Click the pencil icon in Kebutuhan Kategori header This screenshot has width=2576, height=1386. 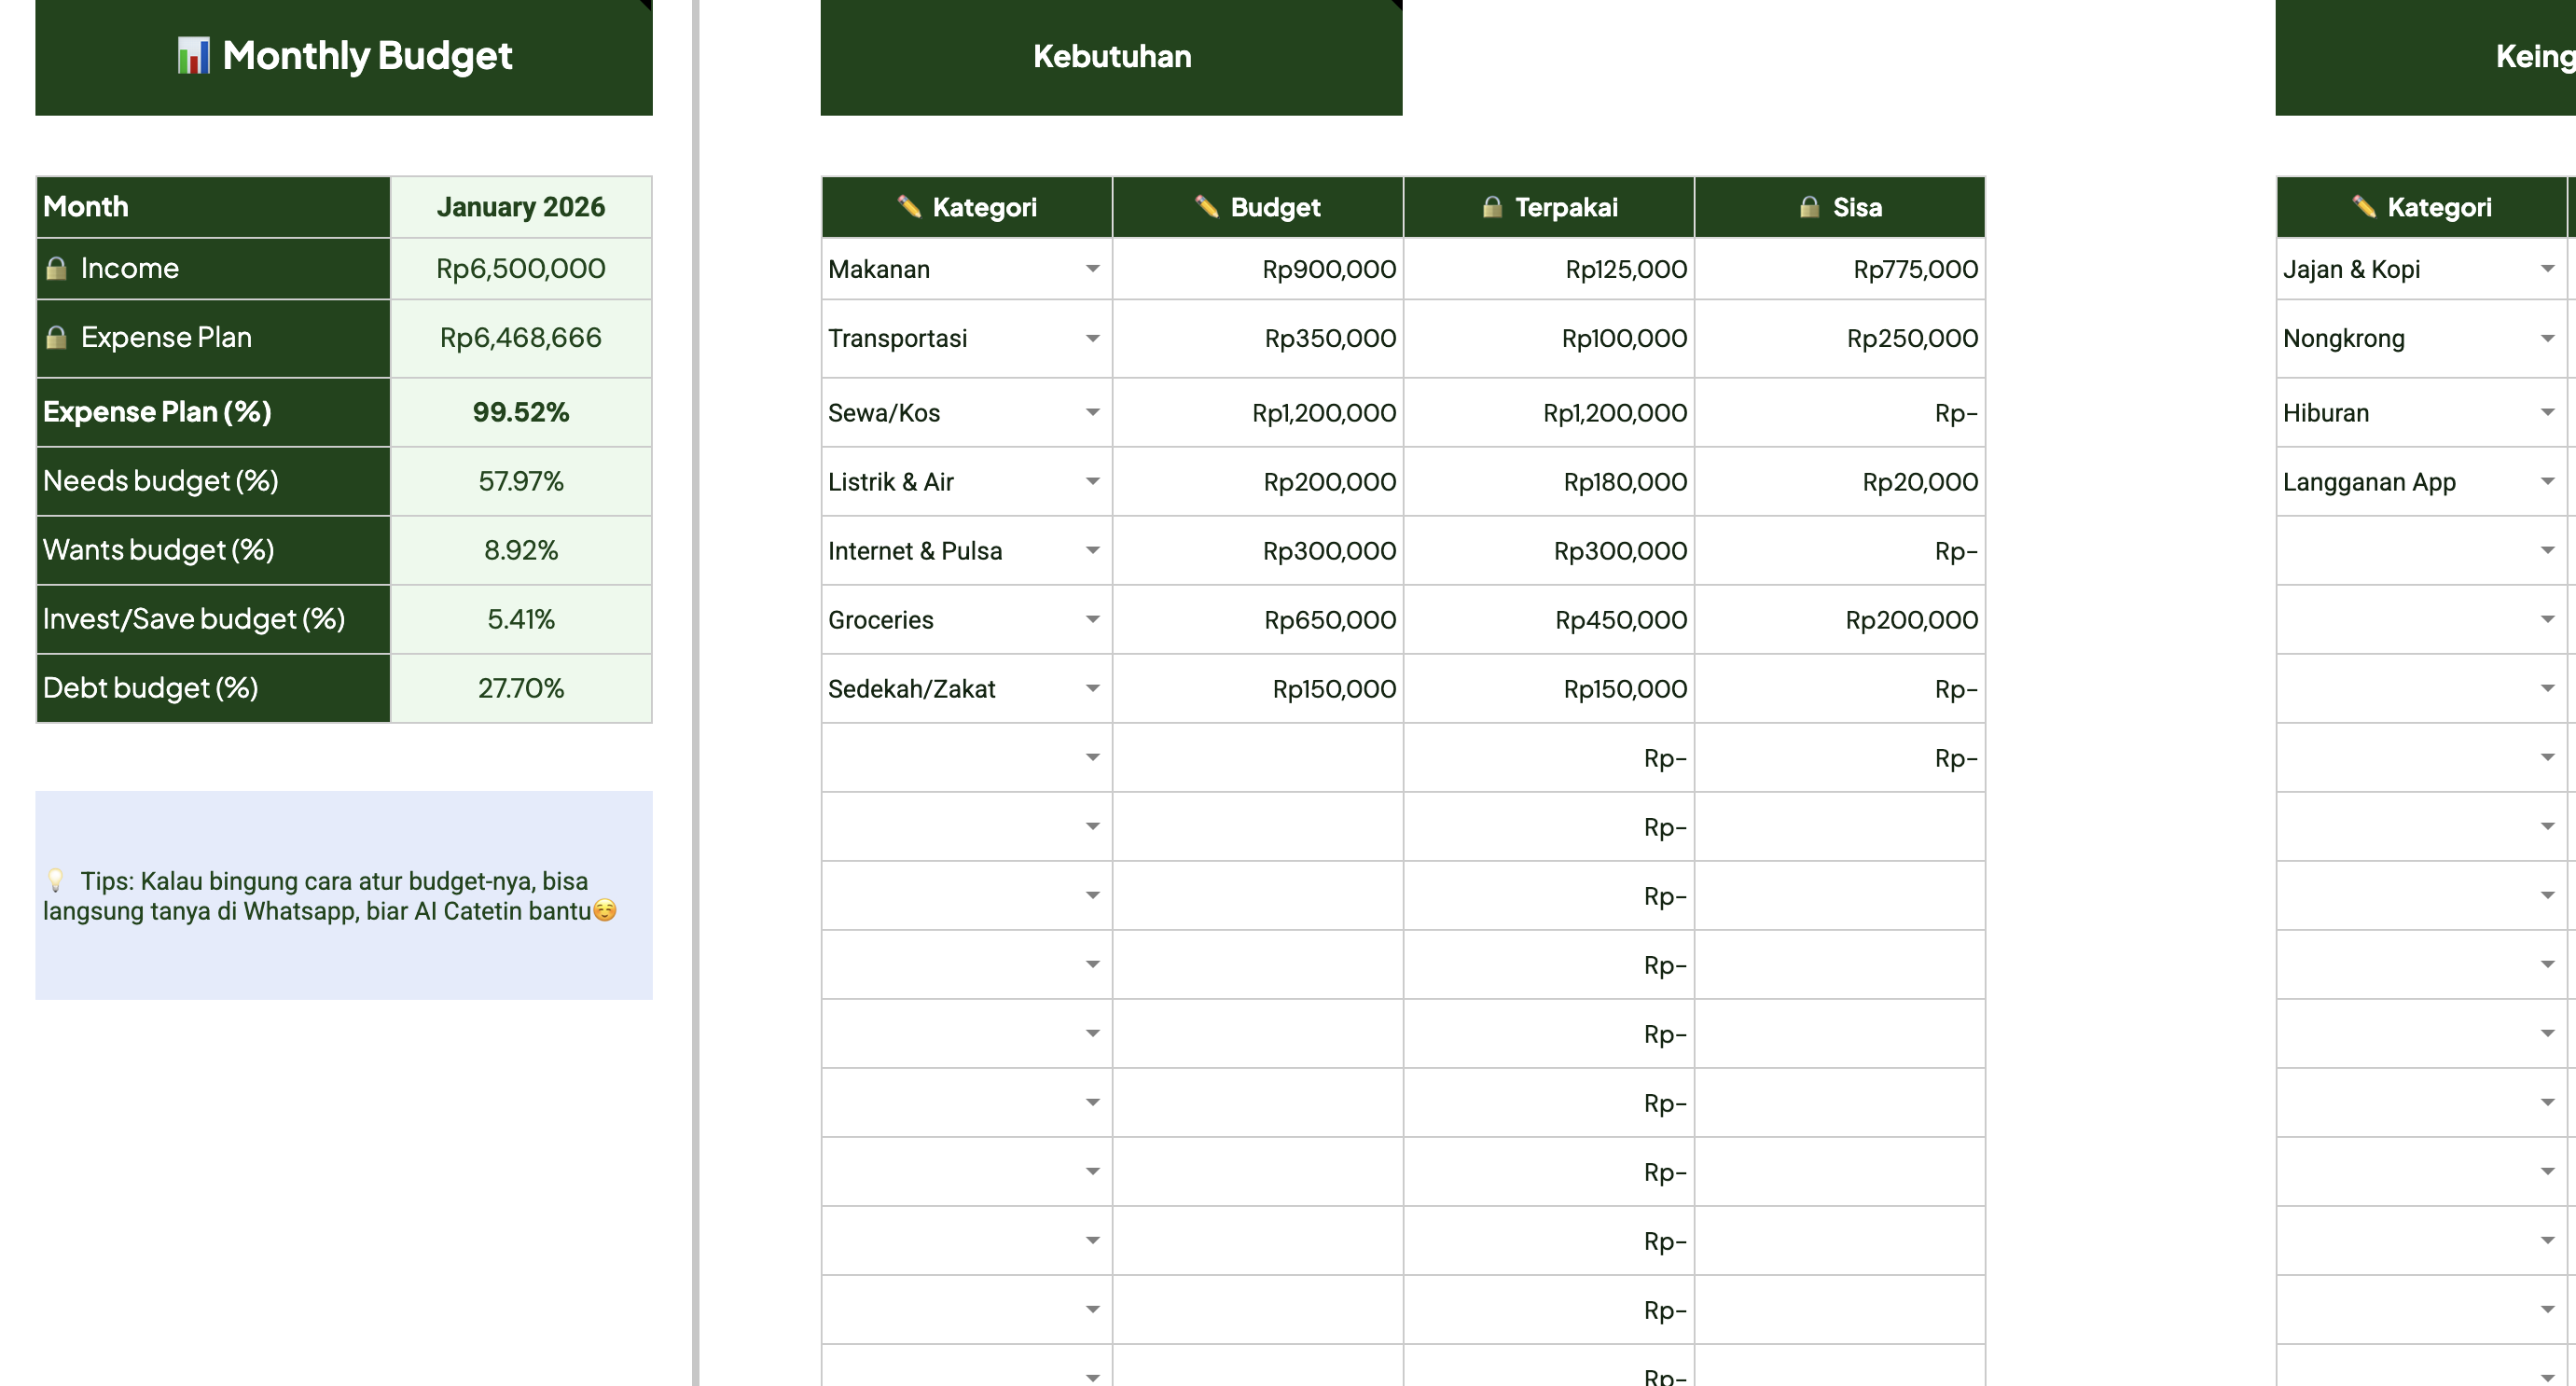click(x=908, y=207)
